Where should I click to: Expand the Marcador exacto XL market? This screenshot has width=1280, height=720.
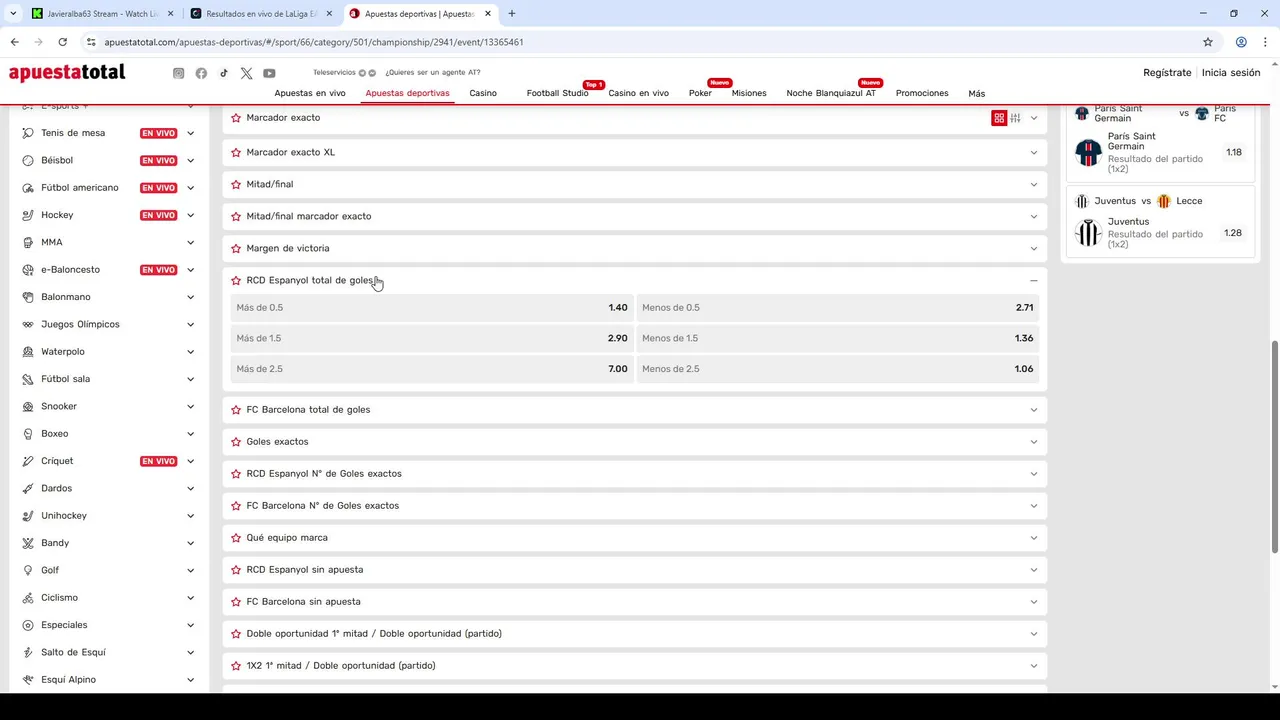pos(1034,152)
